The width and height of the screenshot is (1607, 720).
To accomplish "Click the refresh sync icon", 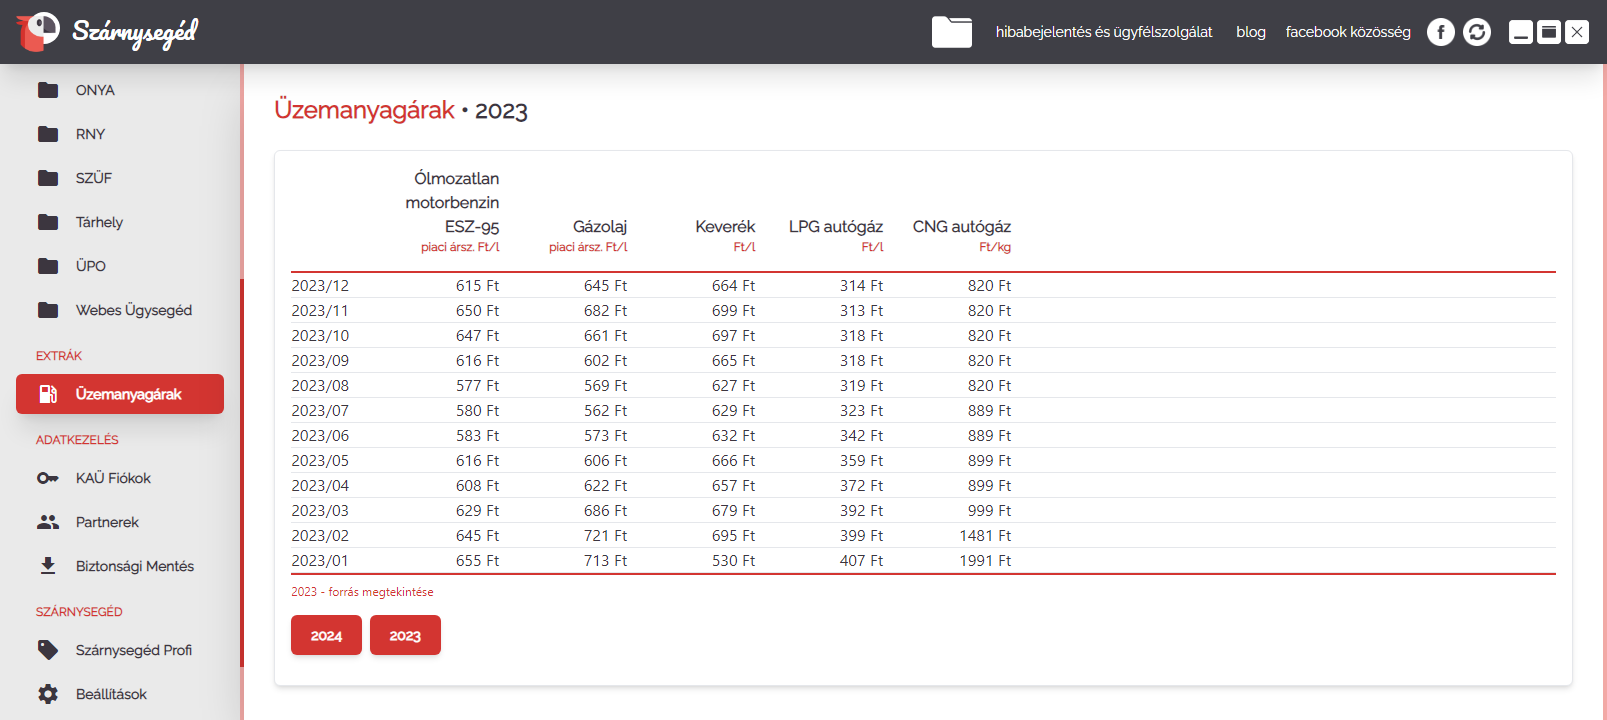I will (1476, 32).
